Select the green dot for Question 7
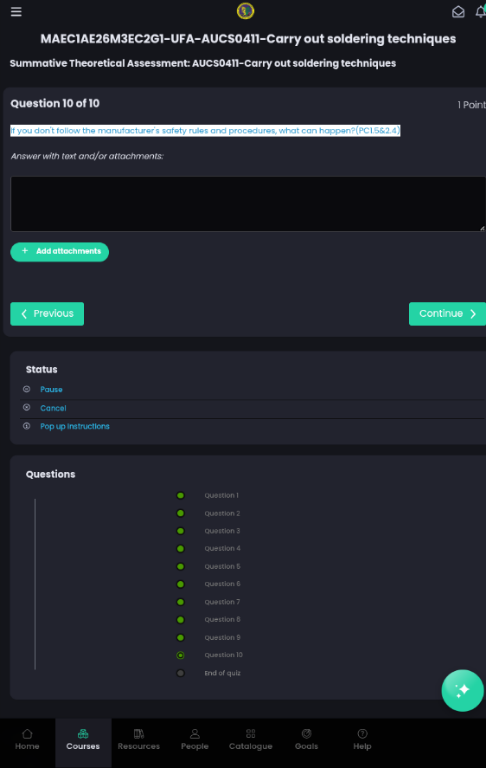Viewport: 486px width, 768px height. tap(180, 602)
